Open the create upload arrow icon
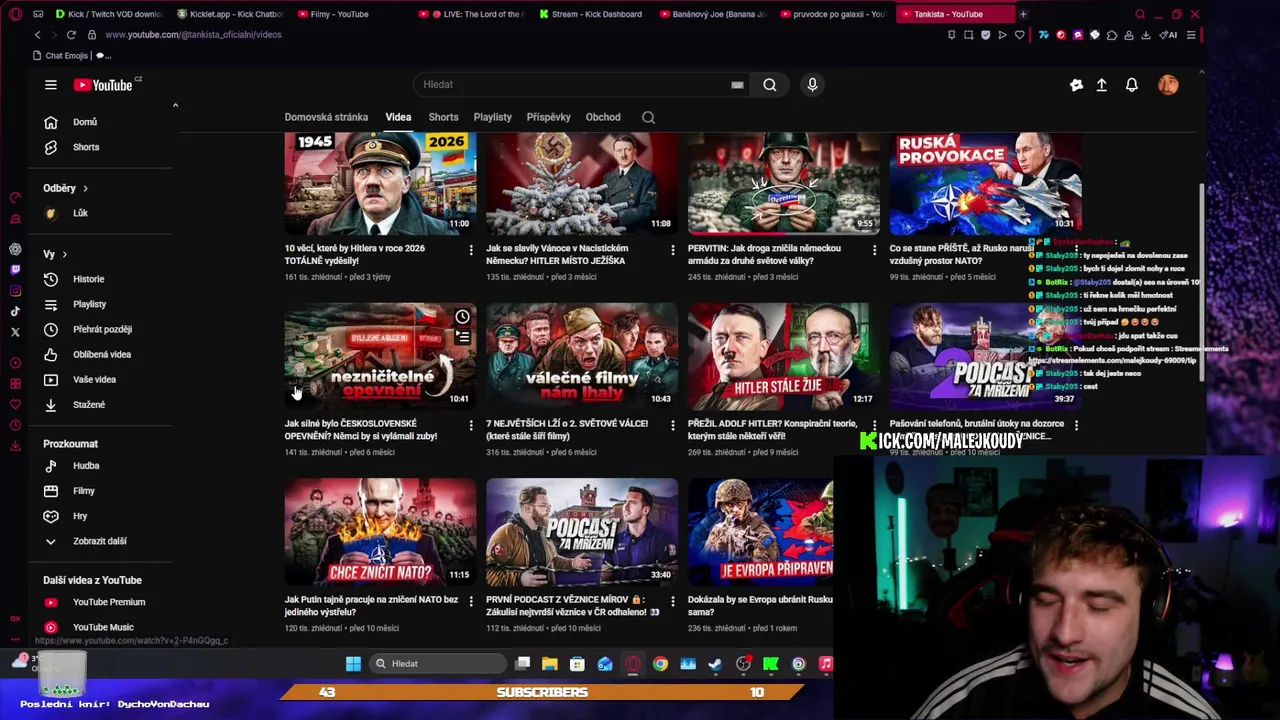The height and width of the screenshot is (720, 1280). [x=1102, y=85]
